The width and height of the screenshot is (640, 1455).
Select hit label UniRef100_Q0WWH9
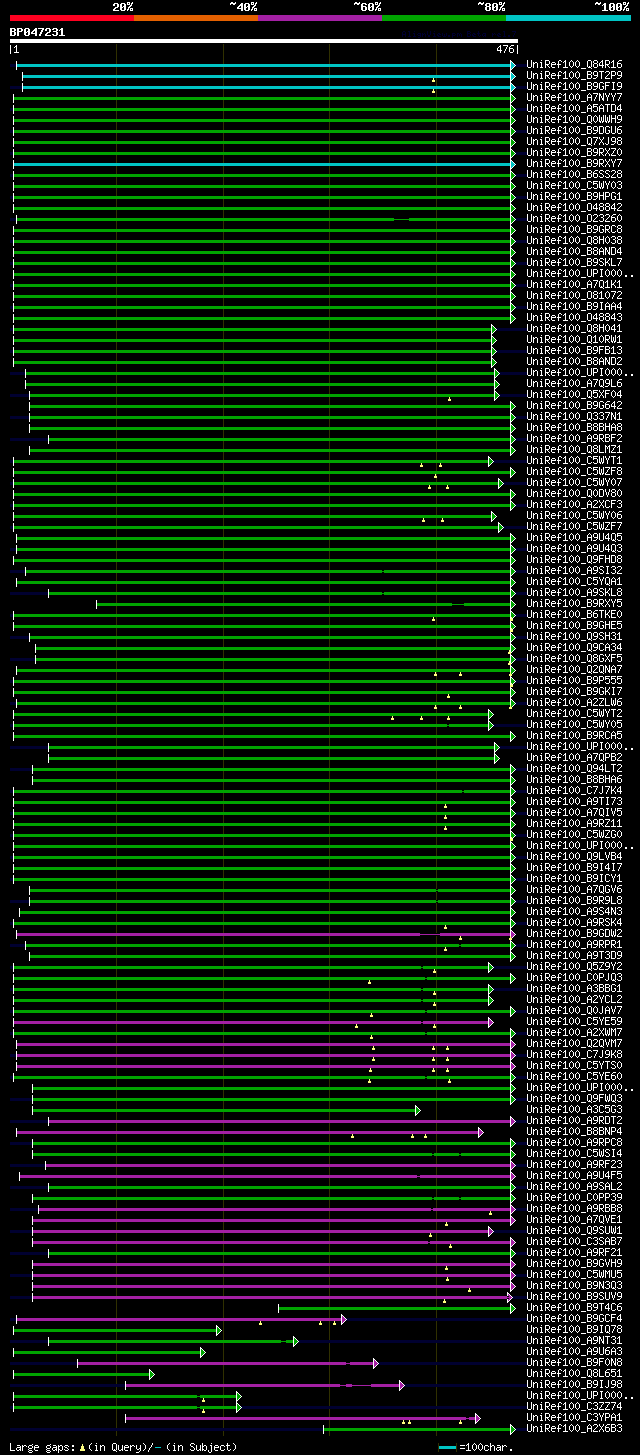574,119
